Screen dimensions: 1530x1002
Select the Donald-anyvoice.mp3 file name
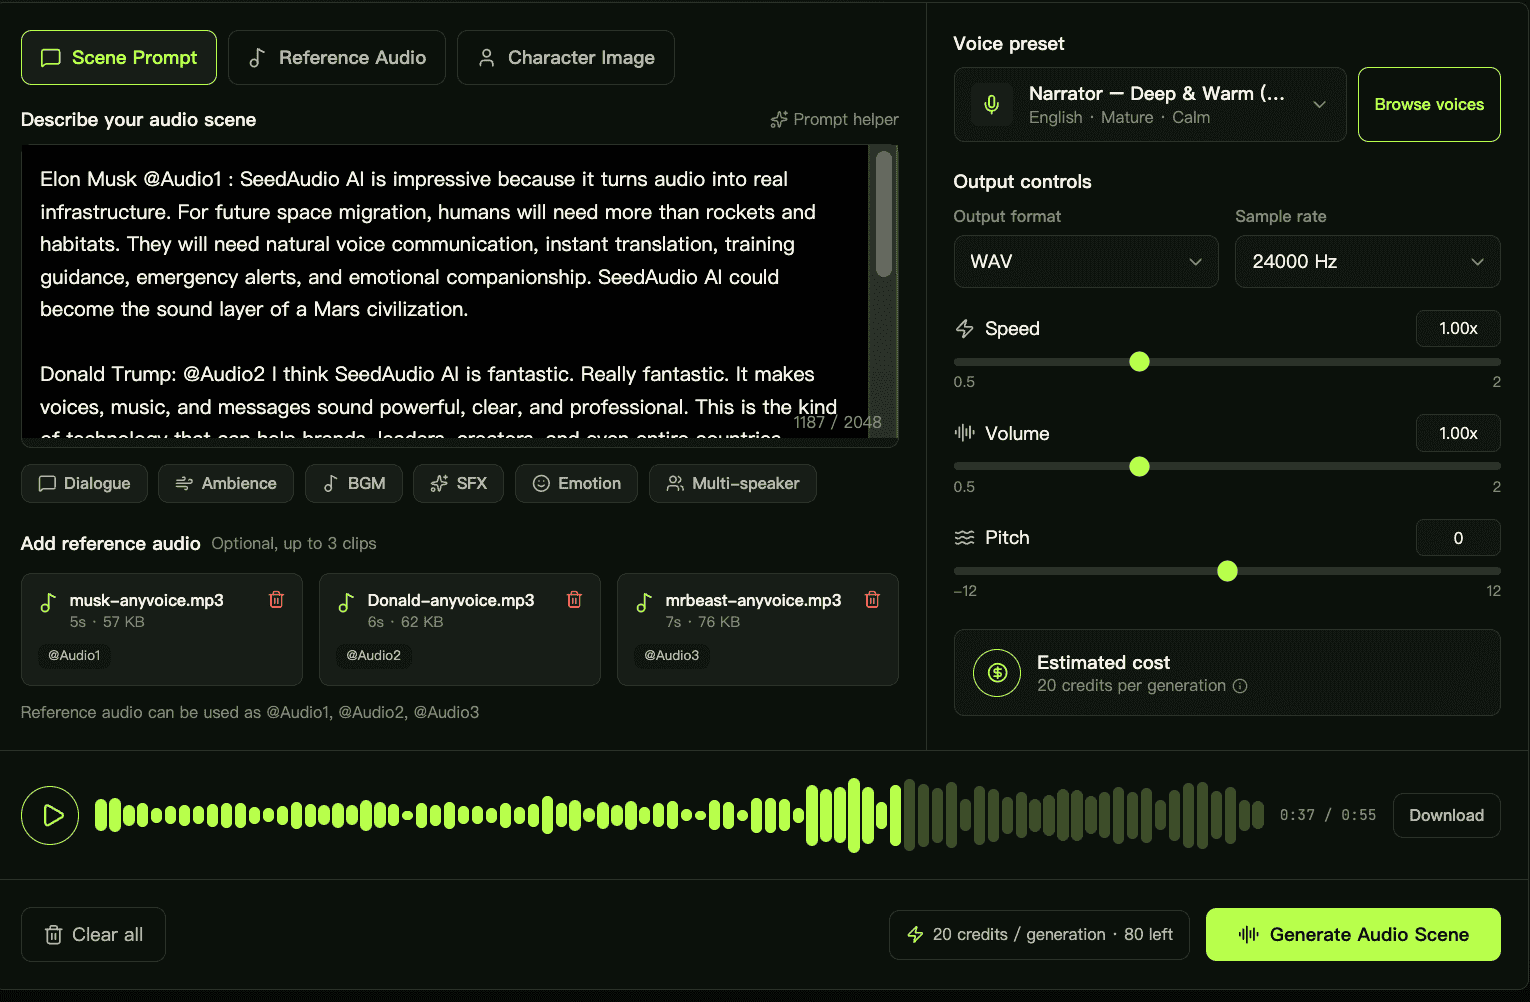pyautogui.click(x=451, y=601)
